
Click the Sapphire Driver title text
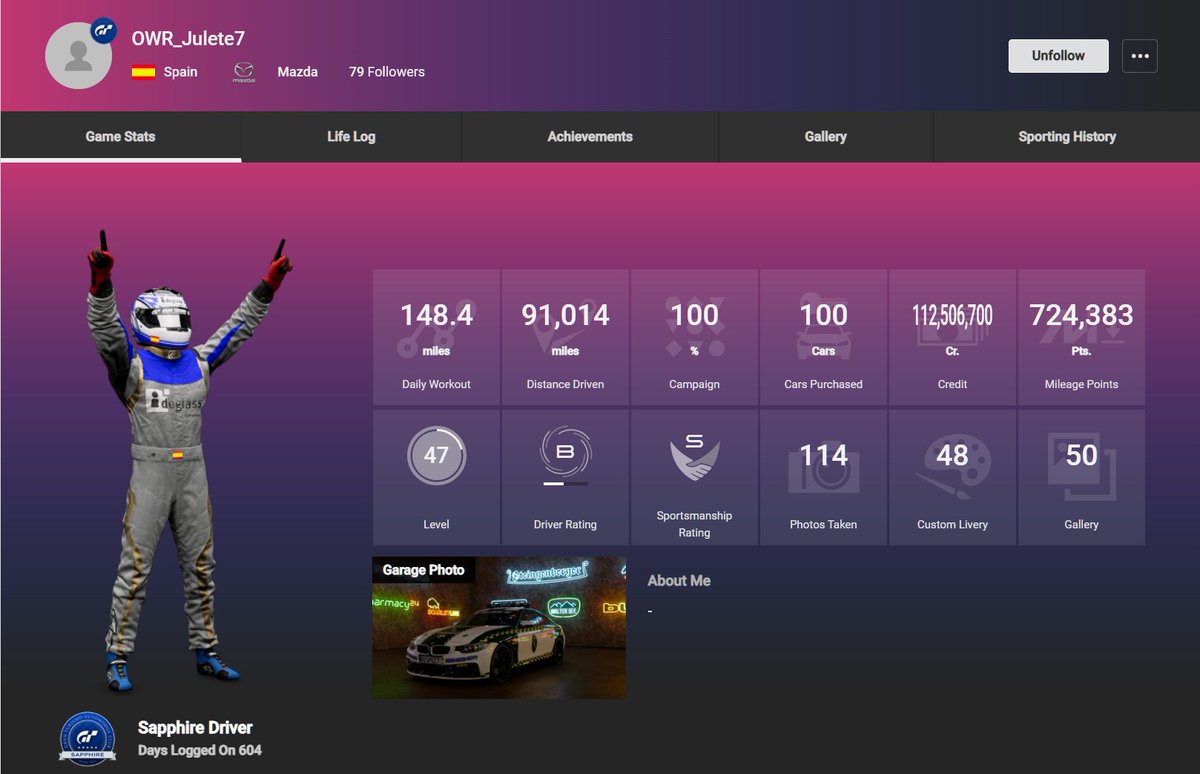[x=195, y=728]
